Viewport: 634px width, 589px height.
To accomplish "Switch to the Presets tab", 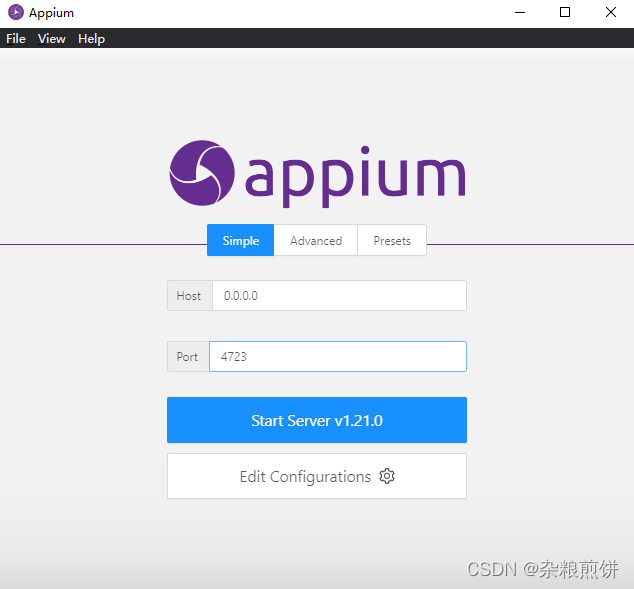I will [x=392, y=241].
